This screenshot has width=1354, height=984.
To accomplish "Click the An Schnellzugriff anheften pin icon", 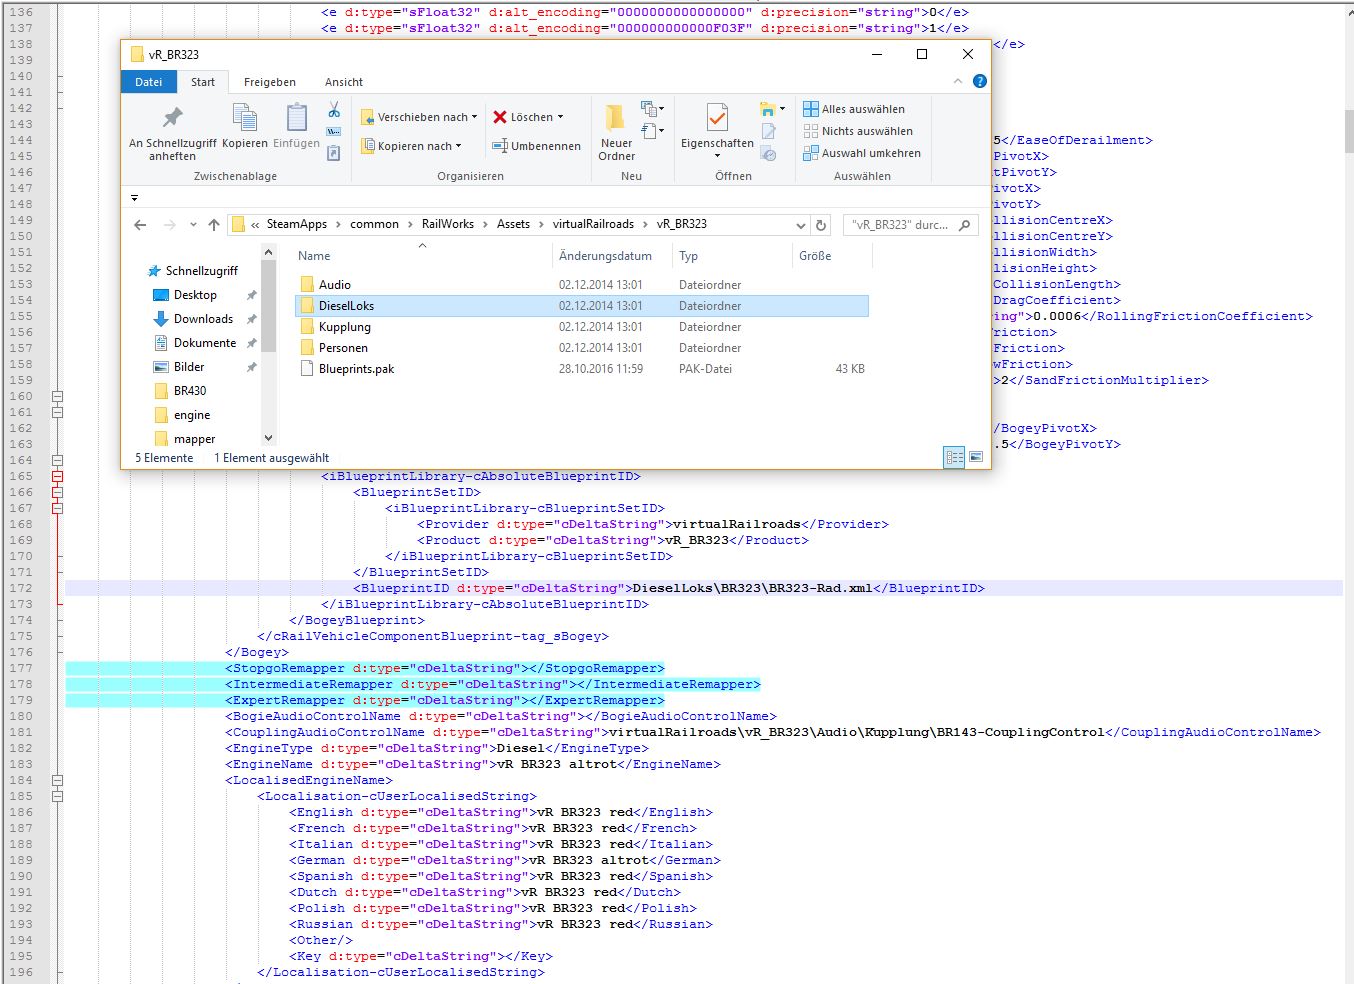I will coord(172,118).
